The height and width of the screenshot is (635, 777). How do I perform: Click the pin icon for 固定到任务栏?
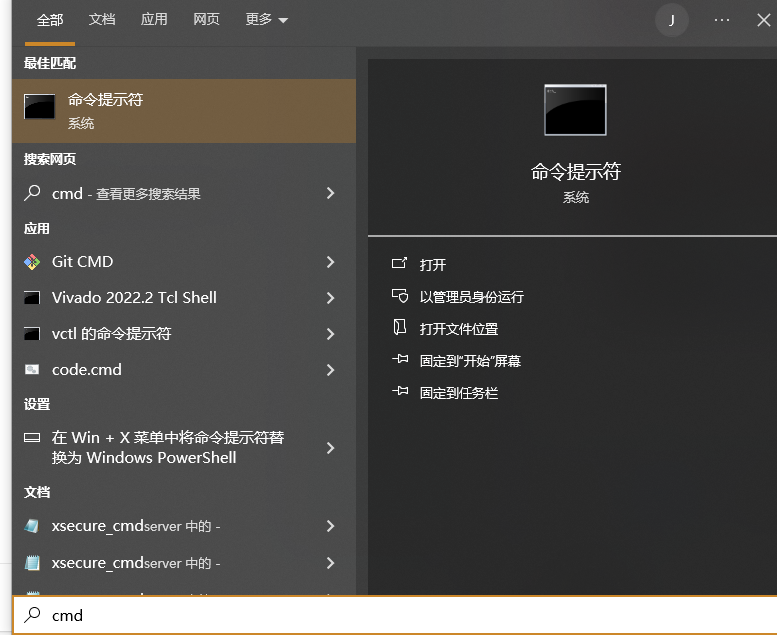pos(400,391)
